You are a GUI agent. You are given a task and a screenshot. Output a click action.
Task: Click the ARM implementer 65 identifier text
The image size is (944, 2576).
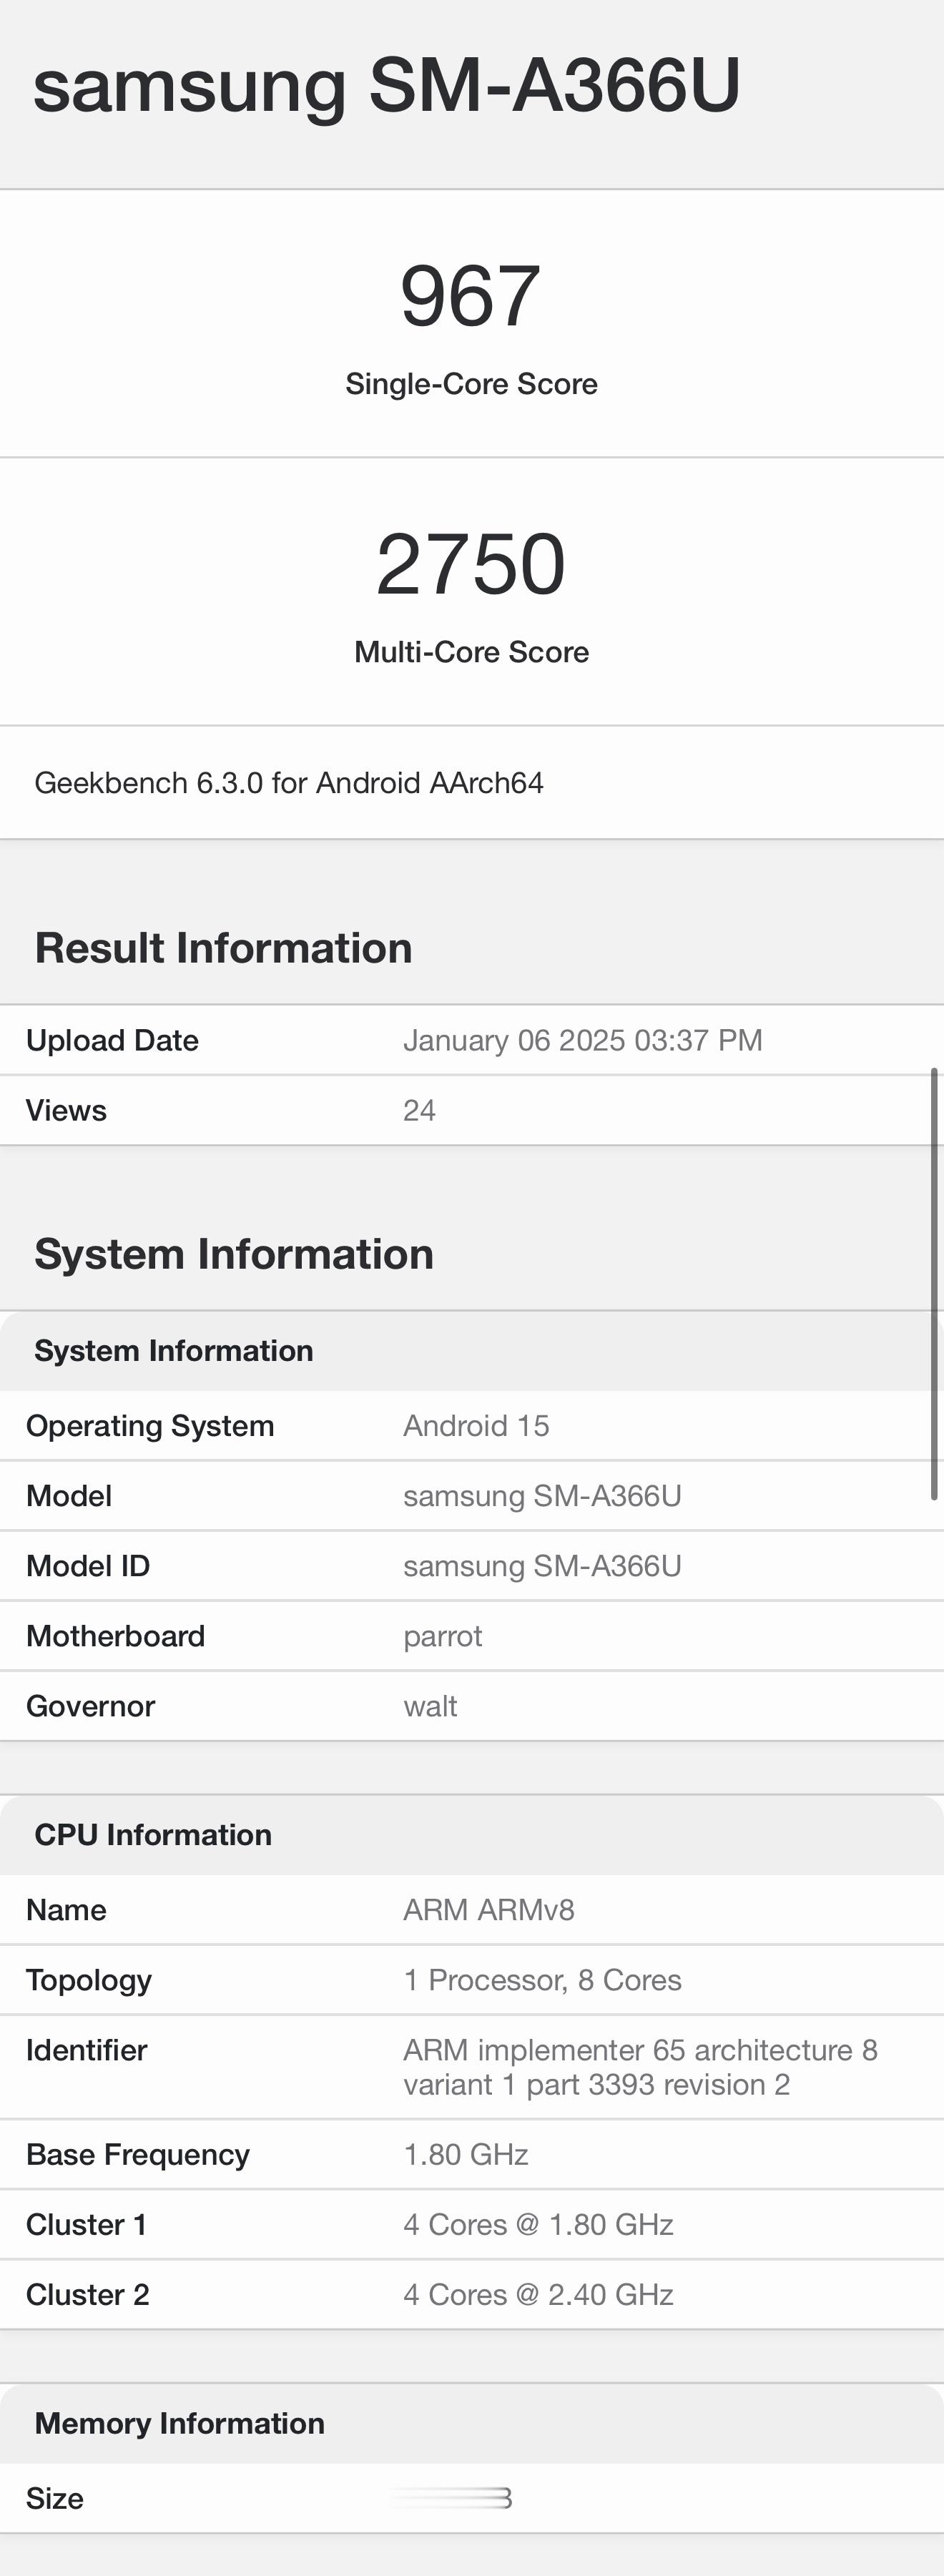click(640, 2067)
